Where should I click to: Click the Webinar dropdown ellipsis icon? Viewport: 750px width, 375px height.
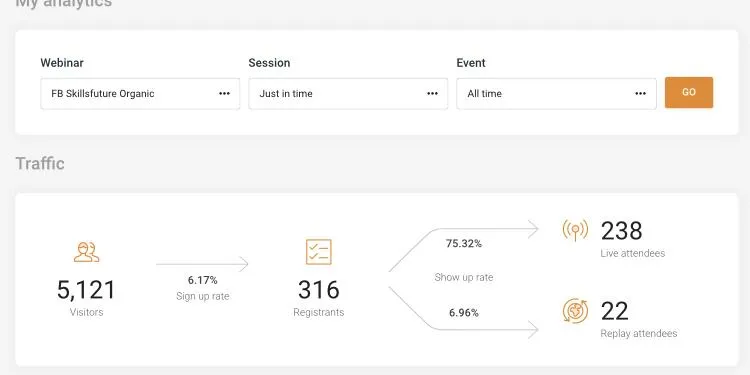pyautogui.click(x=224, y=94)
